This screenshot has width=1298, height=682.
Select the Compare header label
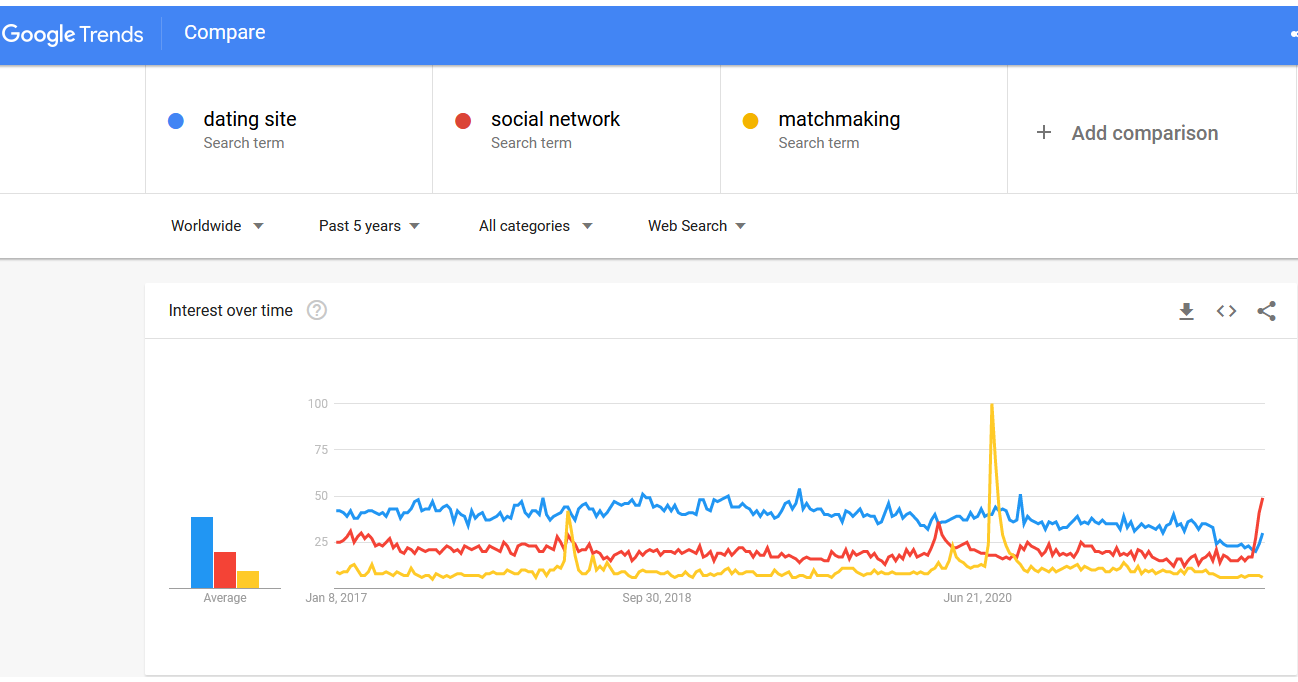[225, 33]
